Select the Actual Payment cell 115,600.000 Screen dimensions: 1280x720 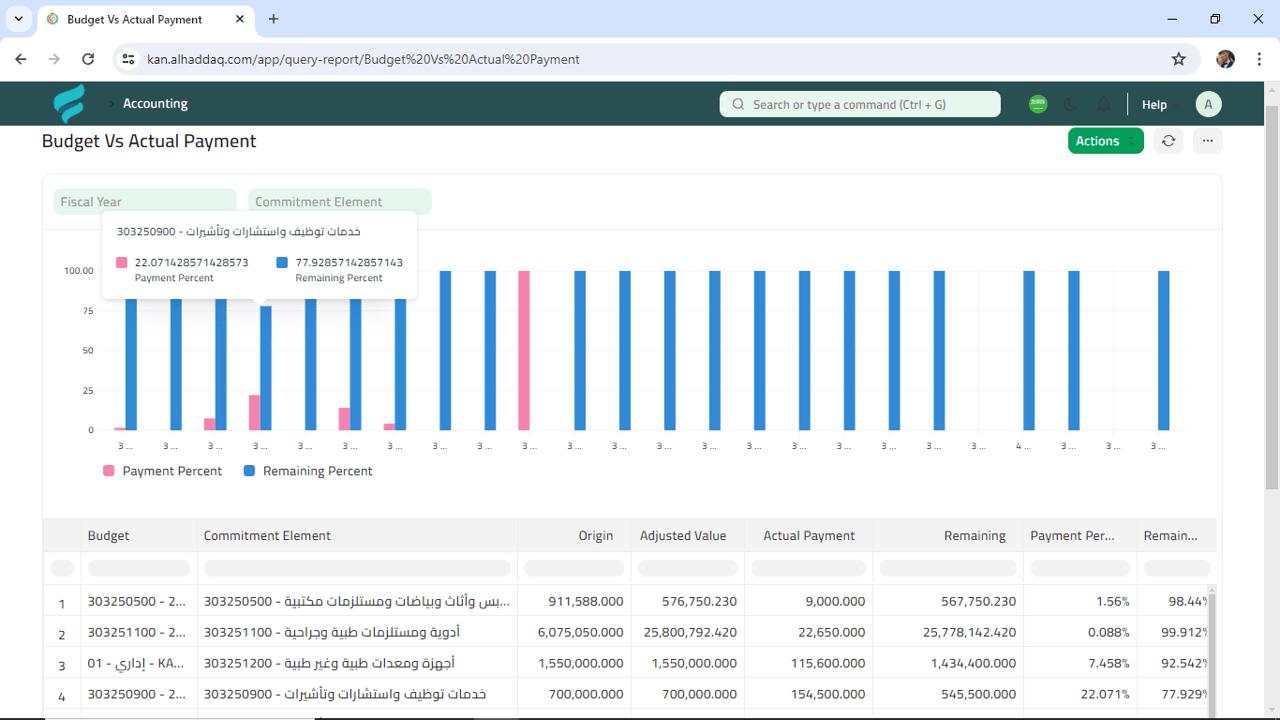click(x=808, y=664)
